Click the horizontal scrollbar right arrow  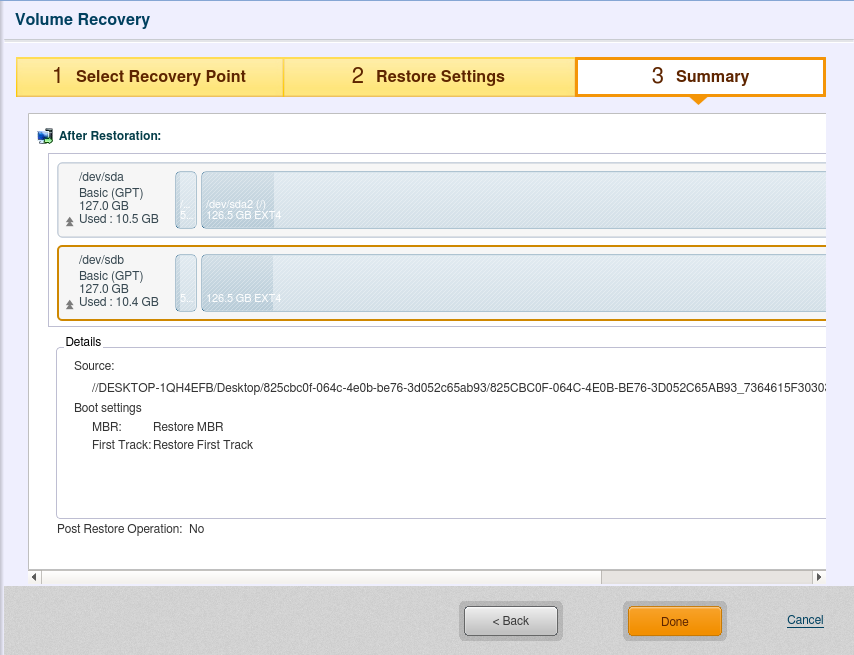pyautogui.click(x=819, y=577)
